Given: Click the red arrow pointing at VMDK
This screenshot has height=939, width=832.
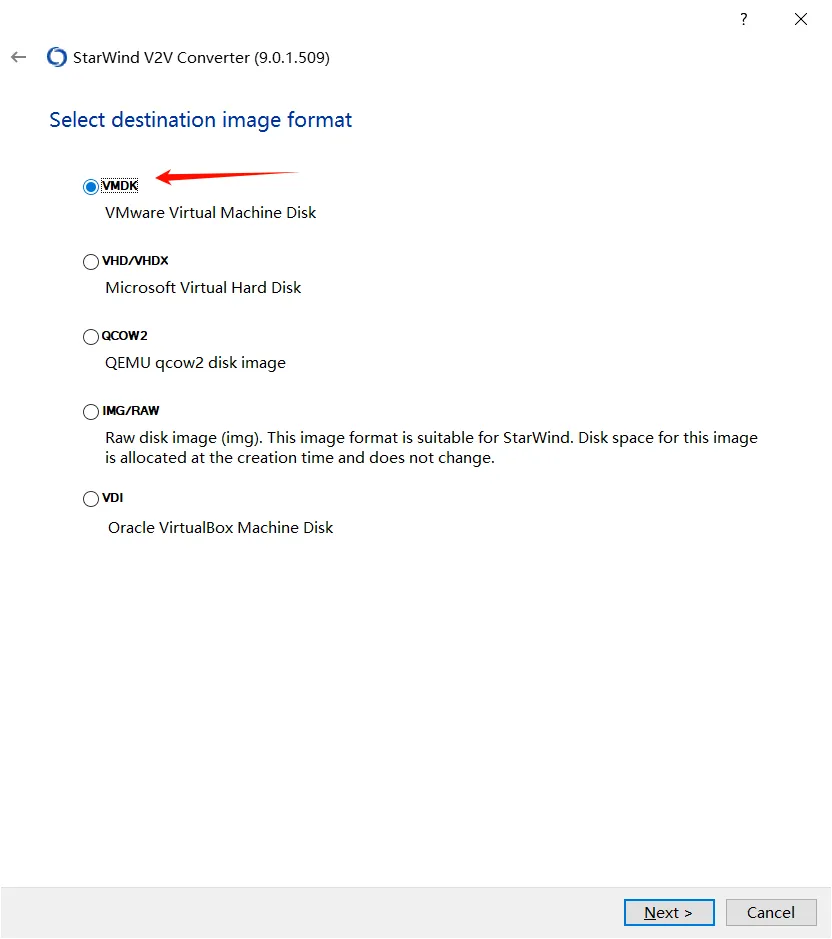Looking at the screenshot, I should pos(227,177).
